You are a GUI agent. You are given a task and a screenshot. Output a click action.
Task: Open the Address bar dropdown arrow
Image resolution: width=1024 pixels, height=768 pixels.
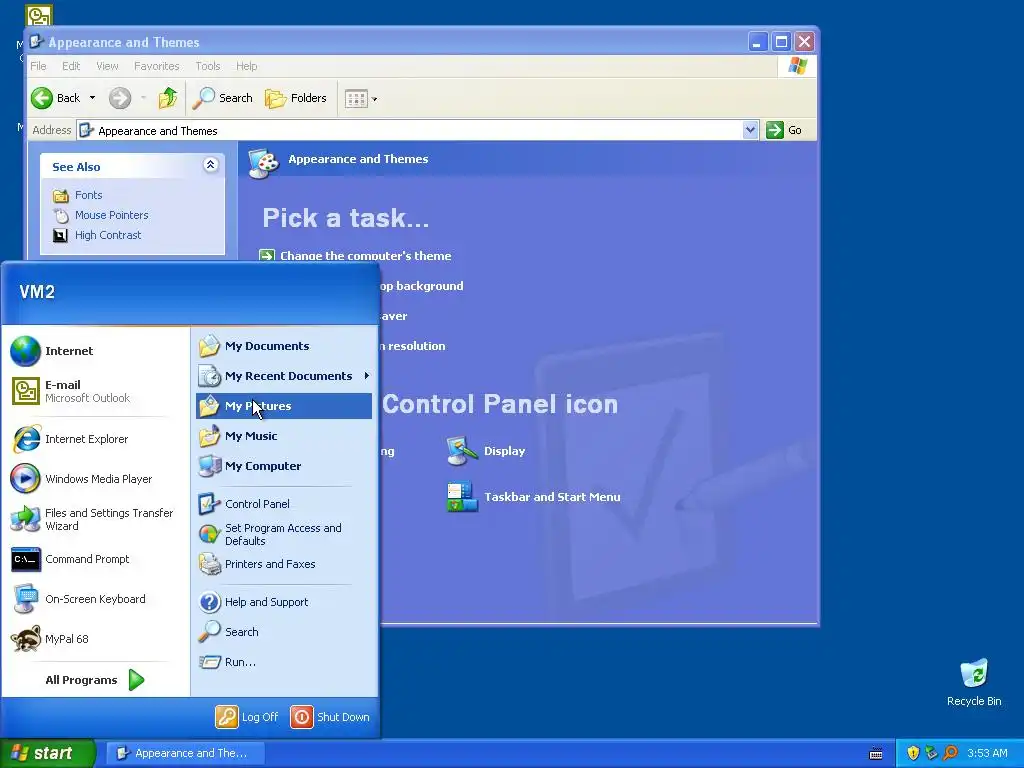click(750, 130)
